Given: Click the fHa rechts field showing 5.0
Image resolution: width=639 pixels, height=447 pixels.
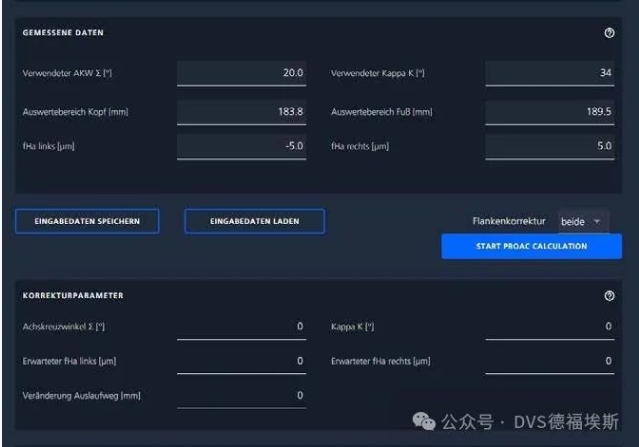Looking at the screenshot, I should tap(548, 147).
